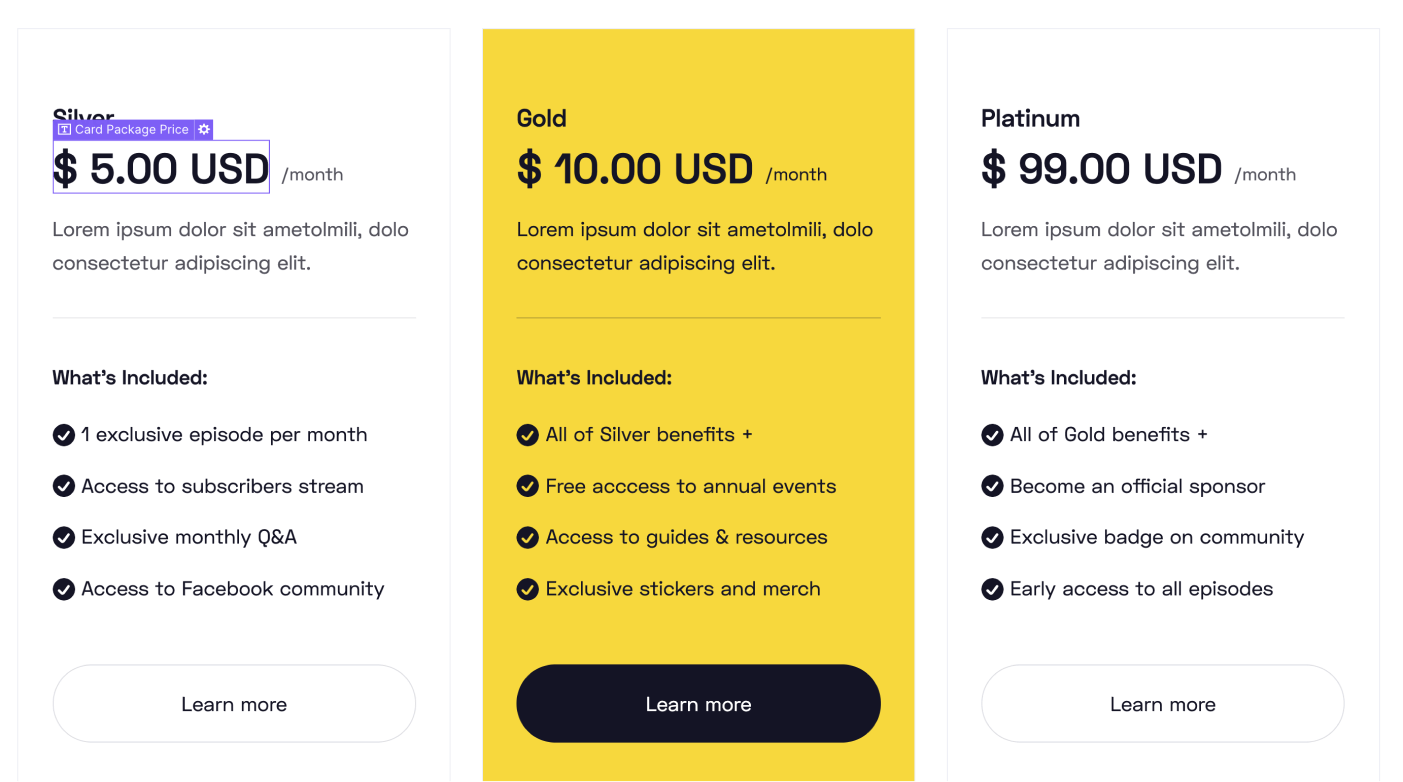Click Learn more on the Gold card
This screenshot has height=782, width=1403.
pyautogui.click(x=698, y=703)
